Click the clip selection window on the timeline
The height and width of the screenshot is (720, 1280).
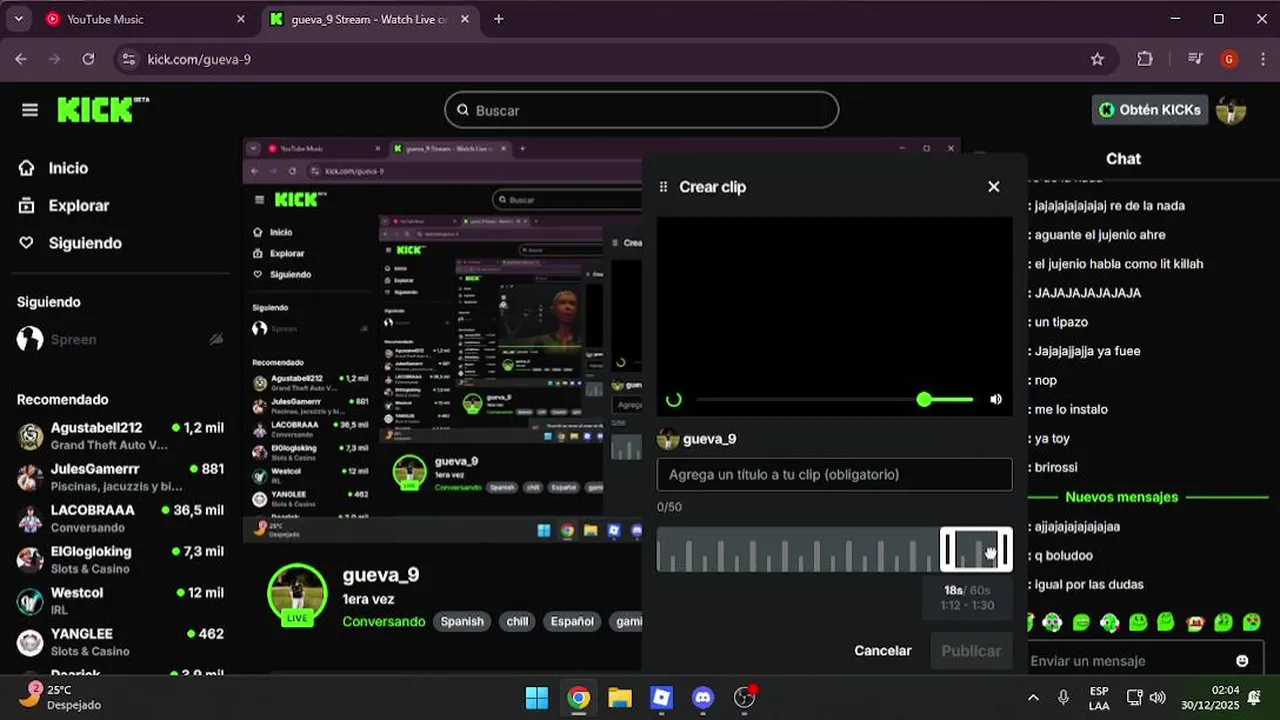pyautogui.click(x=976, y=549)
